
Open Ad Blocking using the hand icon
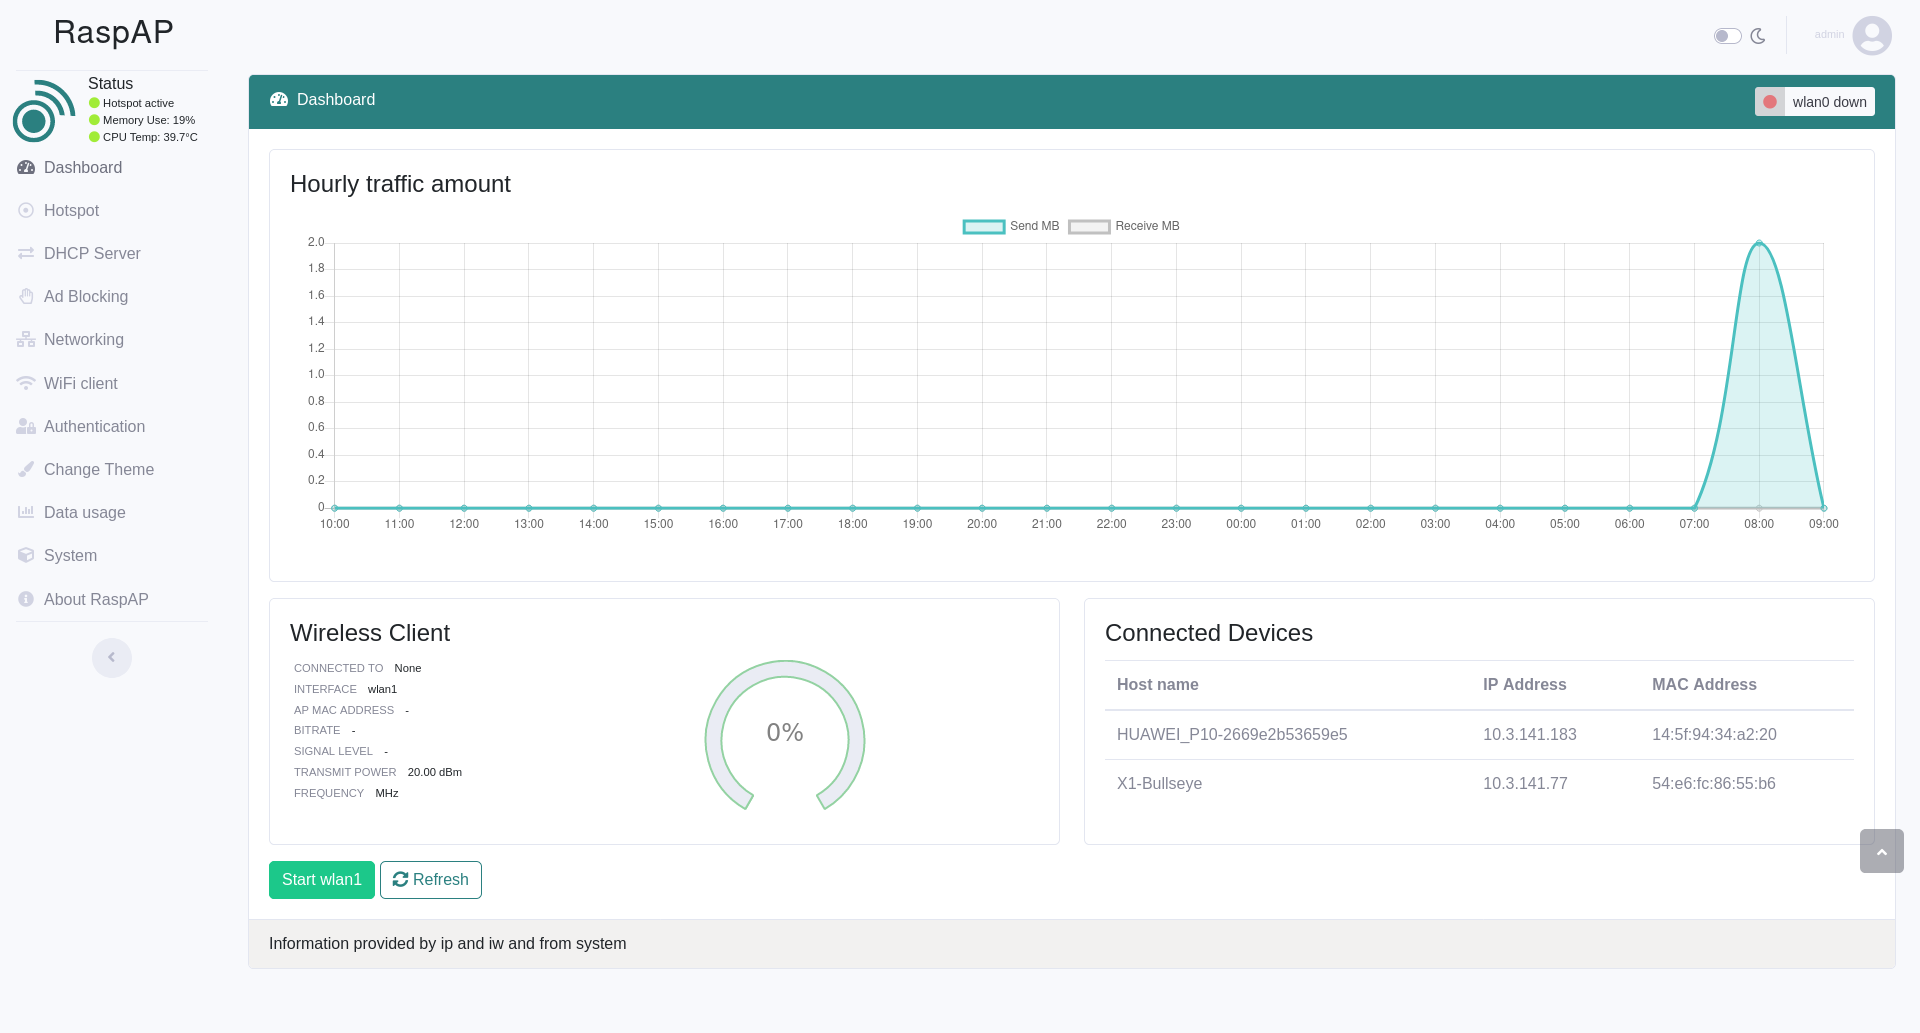click(x=25, y=297)
